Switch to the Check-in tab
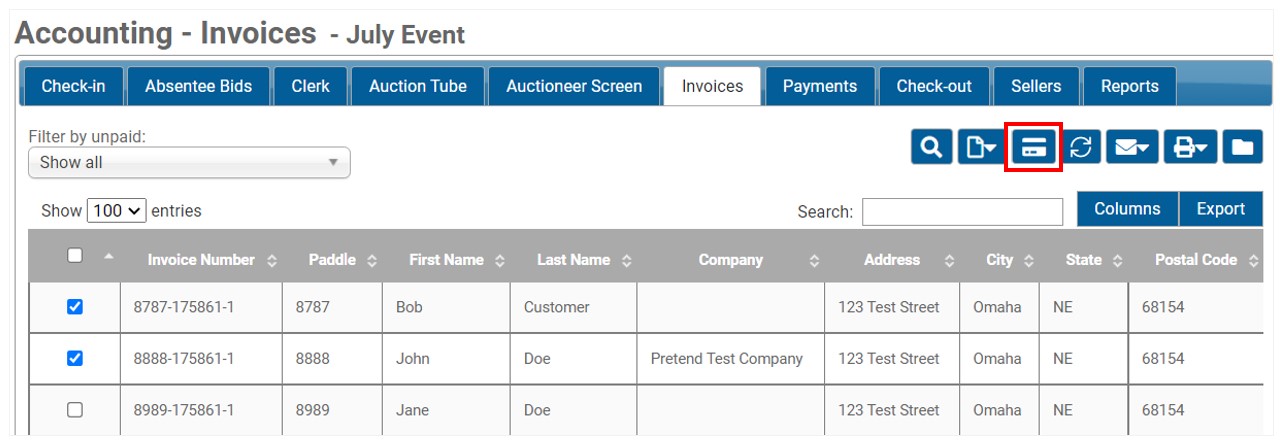This screenshot has width=1280, height=447. pos(73,86)
